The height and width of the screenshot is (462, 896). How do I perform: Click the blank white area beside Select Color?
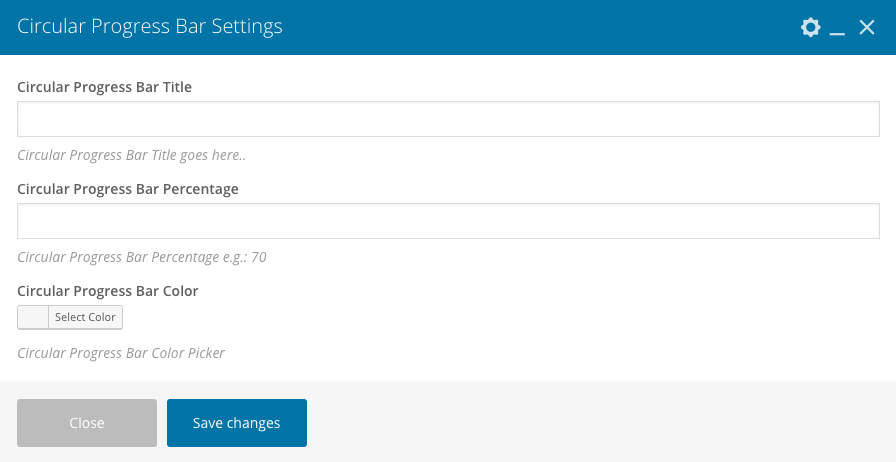[500, 317]
